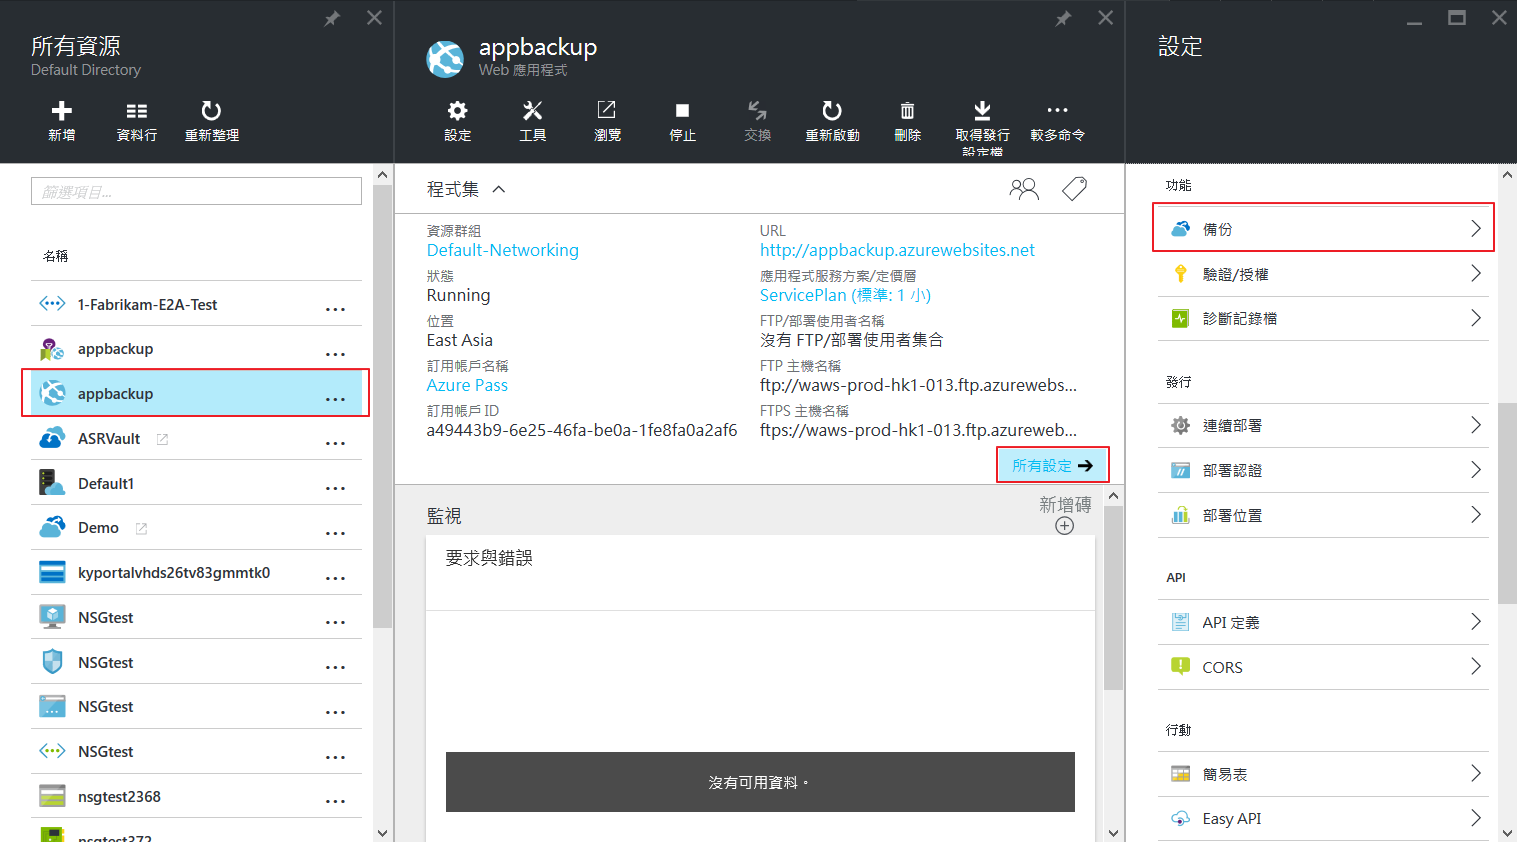Image resolution: width=1517 pixels, height=842 pixels.
Task: Open Default-Networking resource group link
Action: 502,250
